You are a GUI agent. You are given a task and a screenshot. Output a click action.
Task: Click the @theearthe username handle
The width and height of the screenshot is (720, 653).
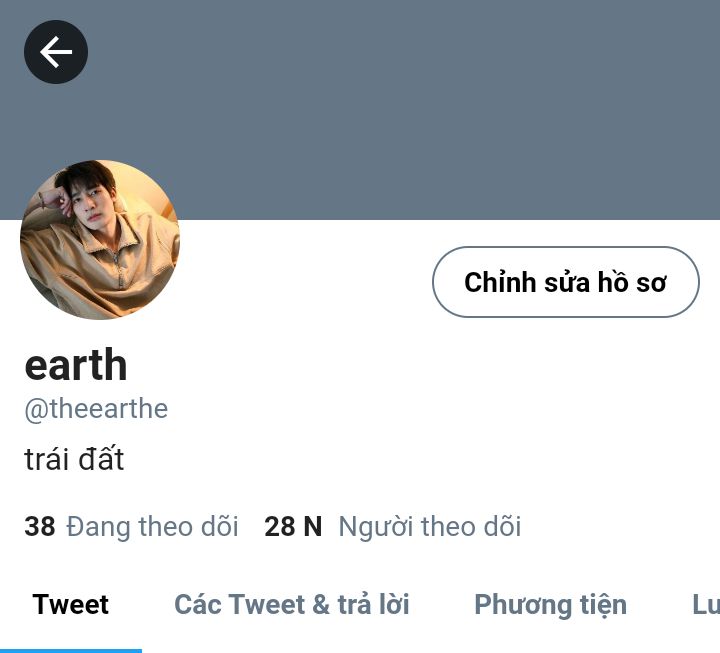[96, 409]
